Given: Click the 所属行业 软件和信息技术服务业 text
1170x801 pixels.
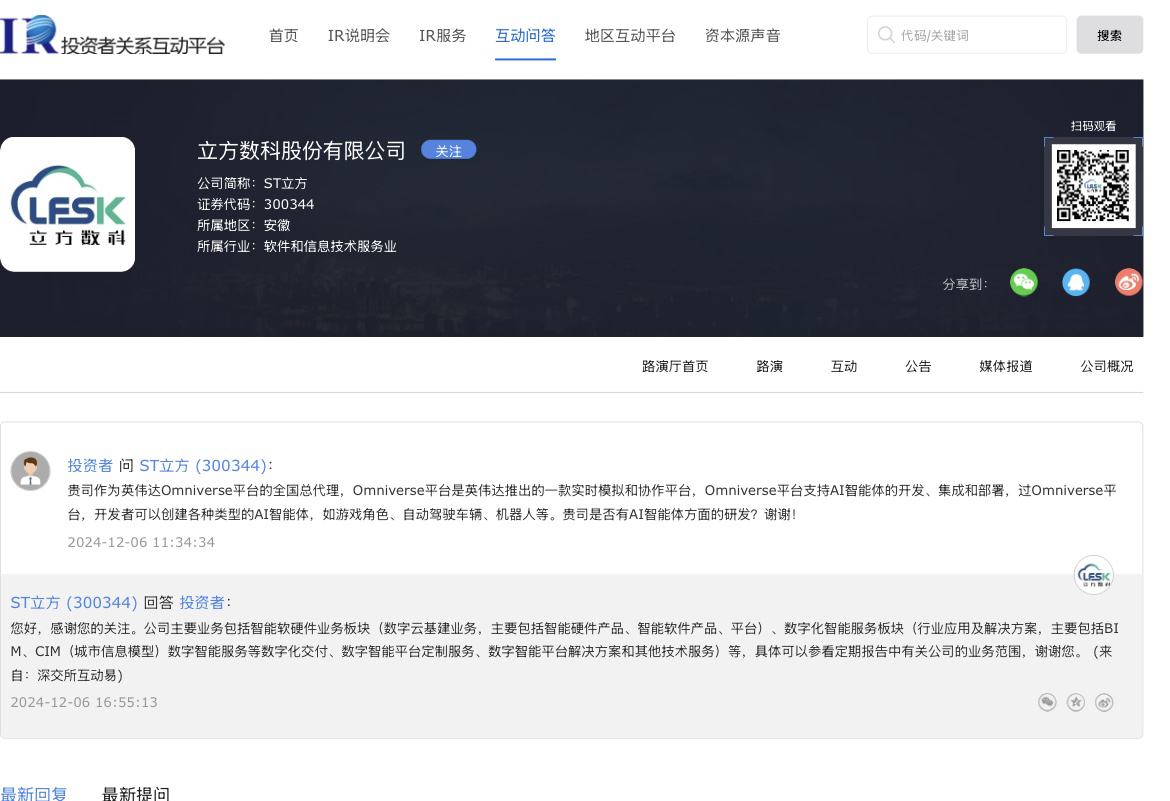Looking at the screenshot, I should pos(297,246).
